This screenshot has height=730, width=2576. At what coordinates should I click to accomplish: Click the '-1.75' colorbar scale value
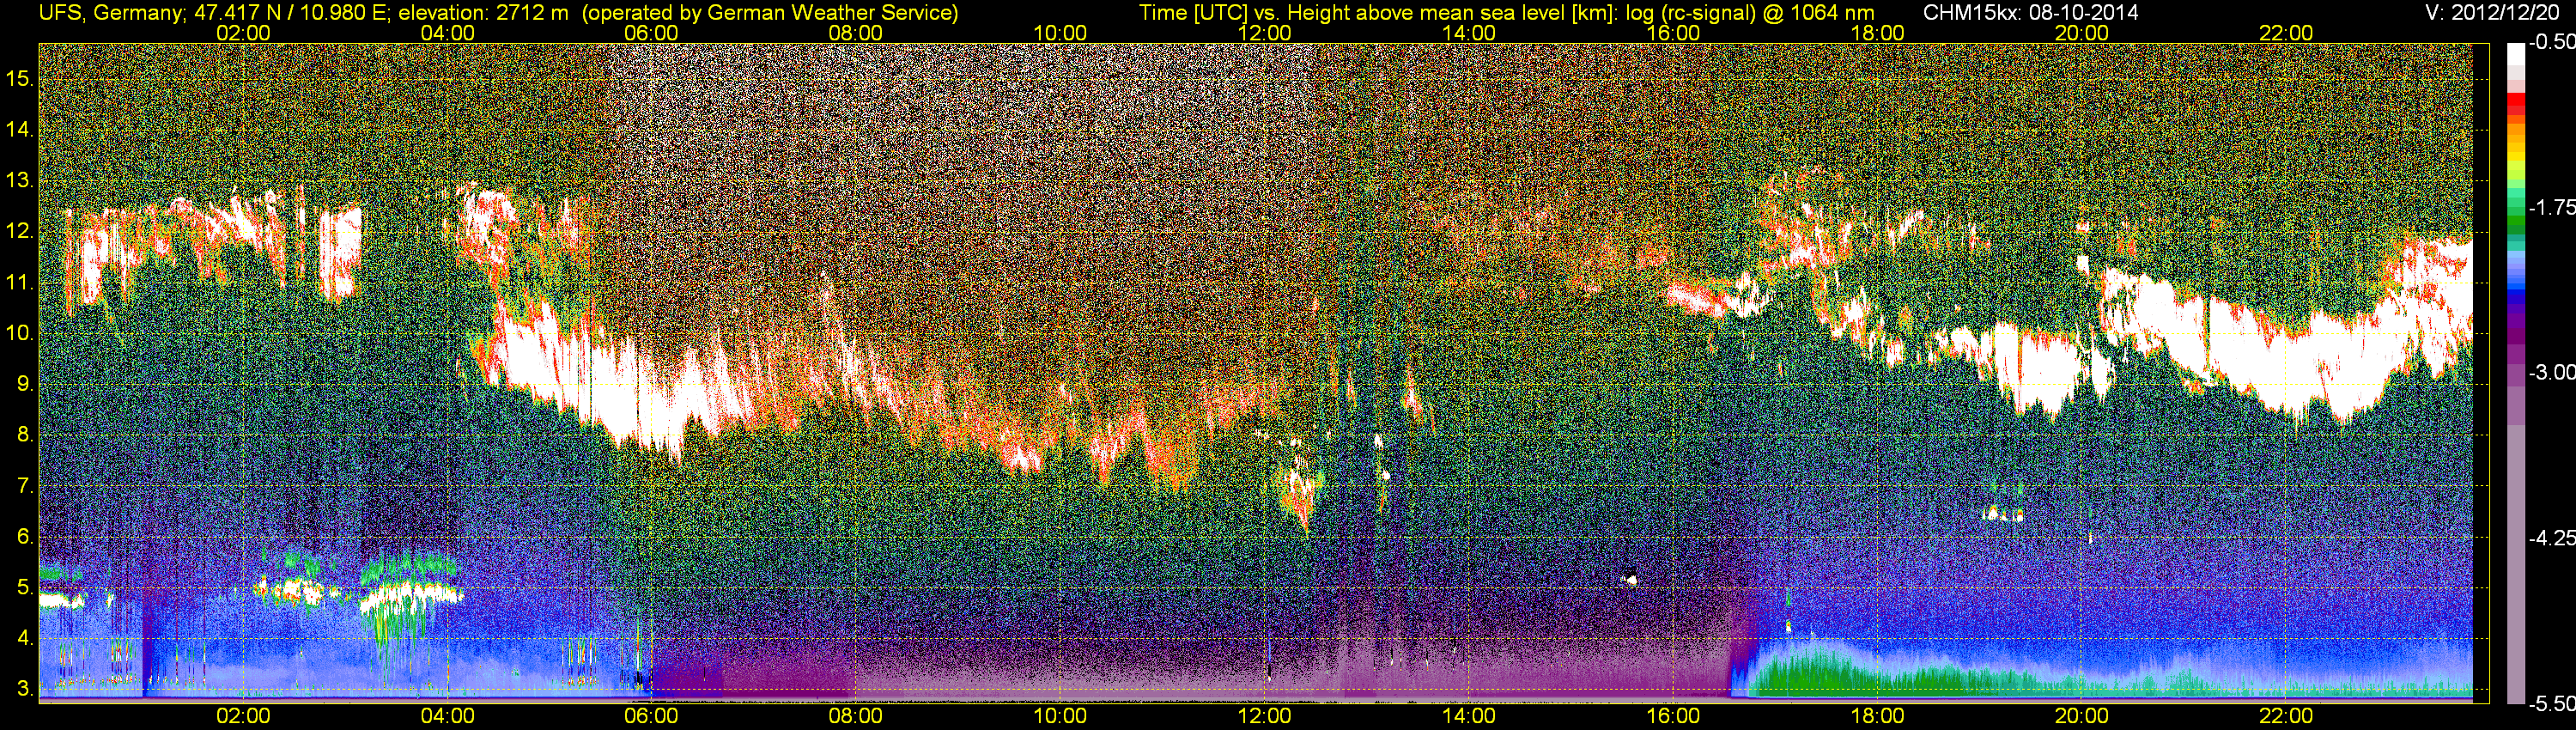tap(2551, 207)
